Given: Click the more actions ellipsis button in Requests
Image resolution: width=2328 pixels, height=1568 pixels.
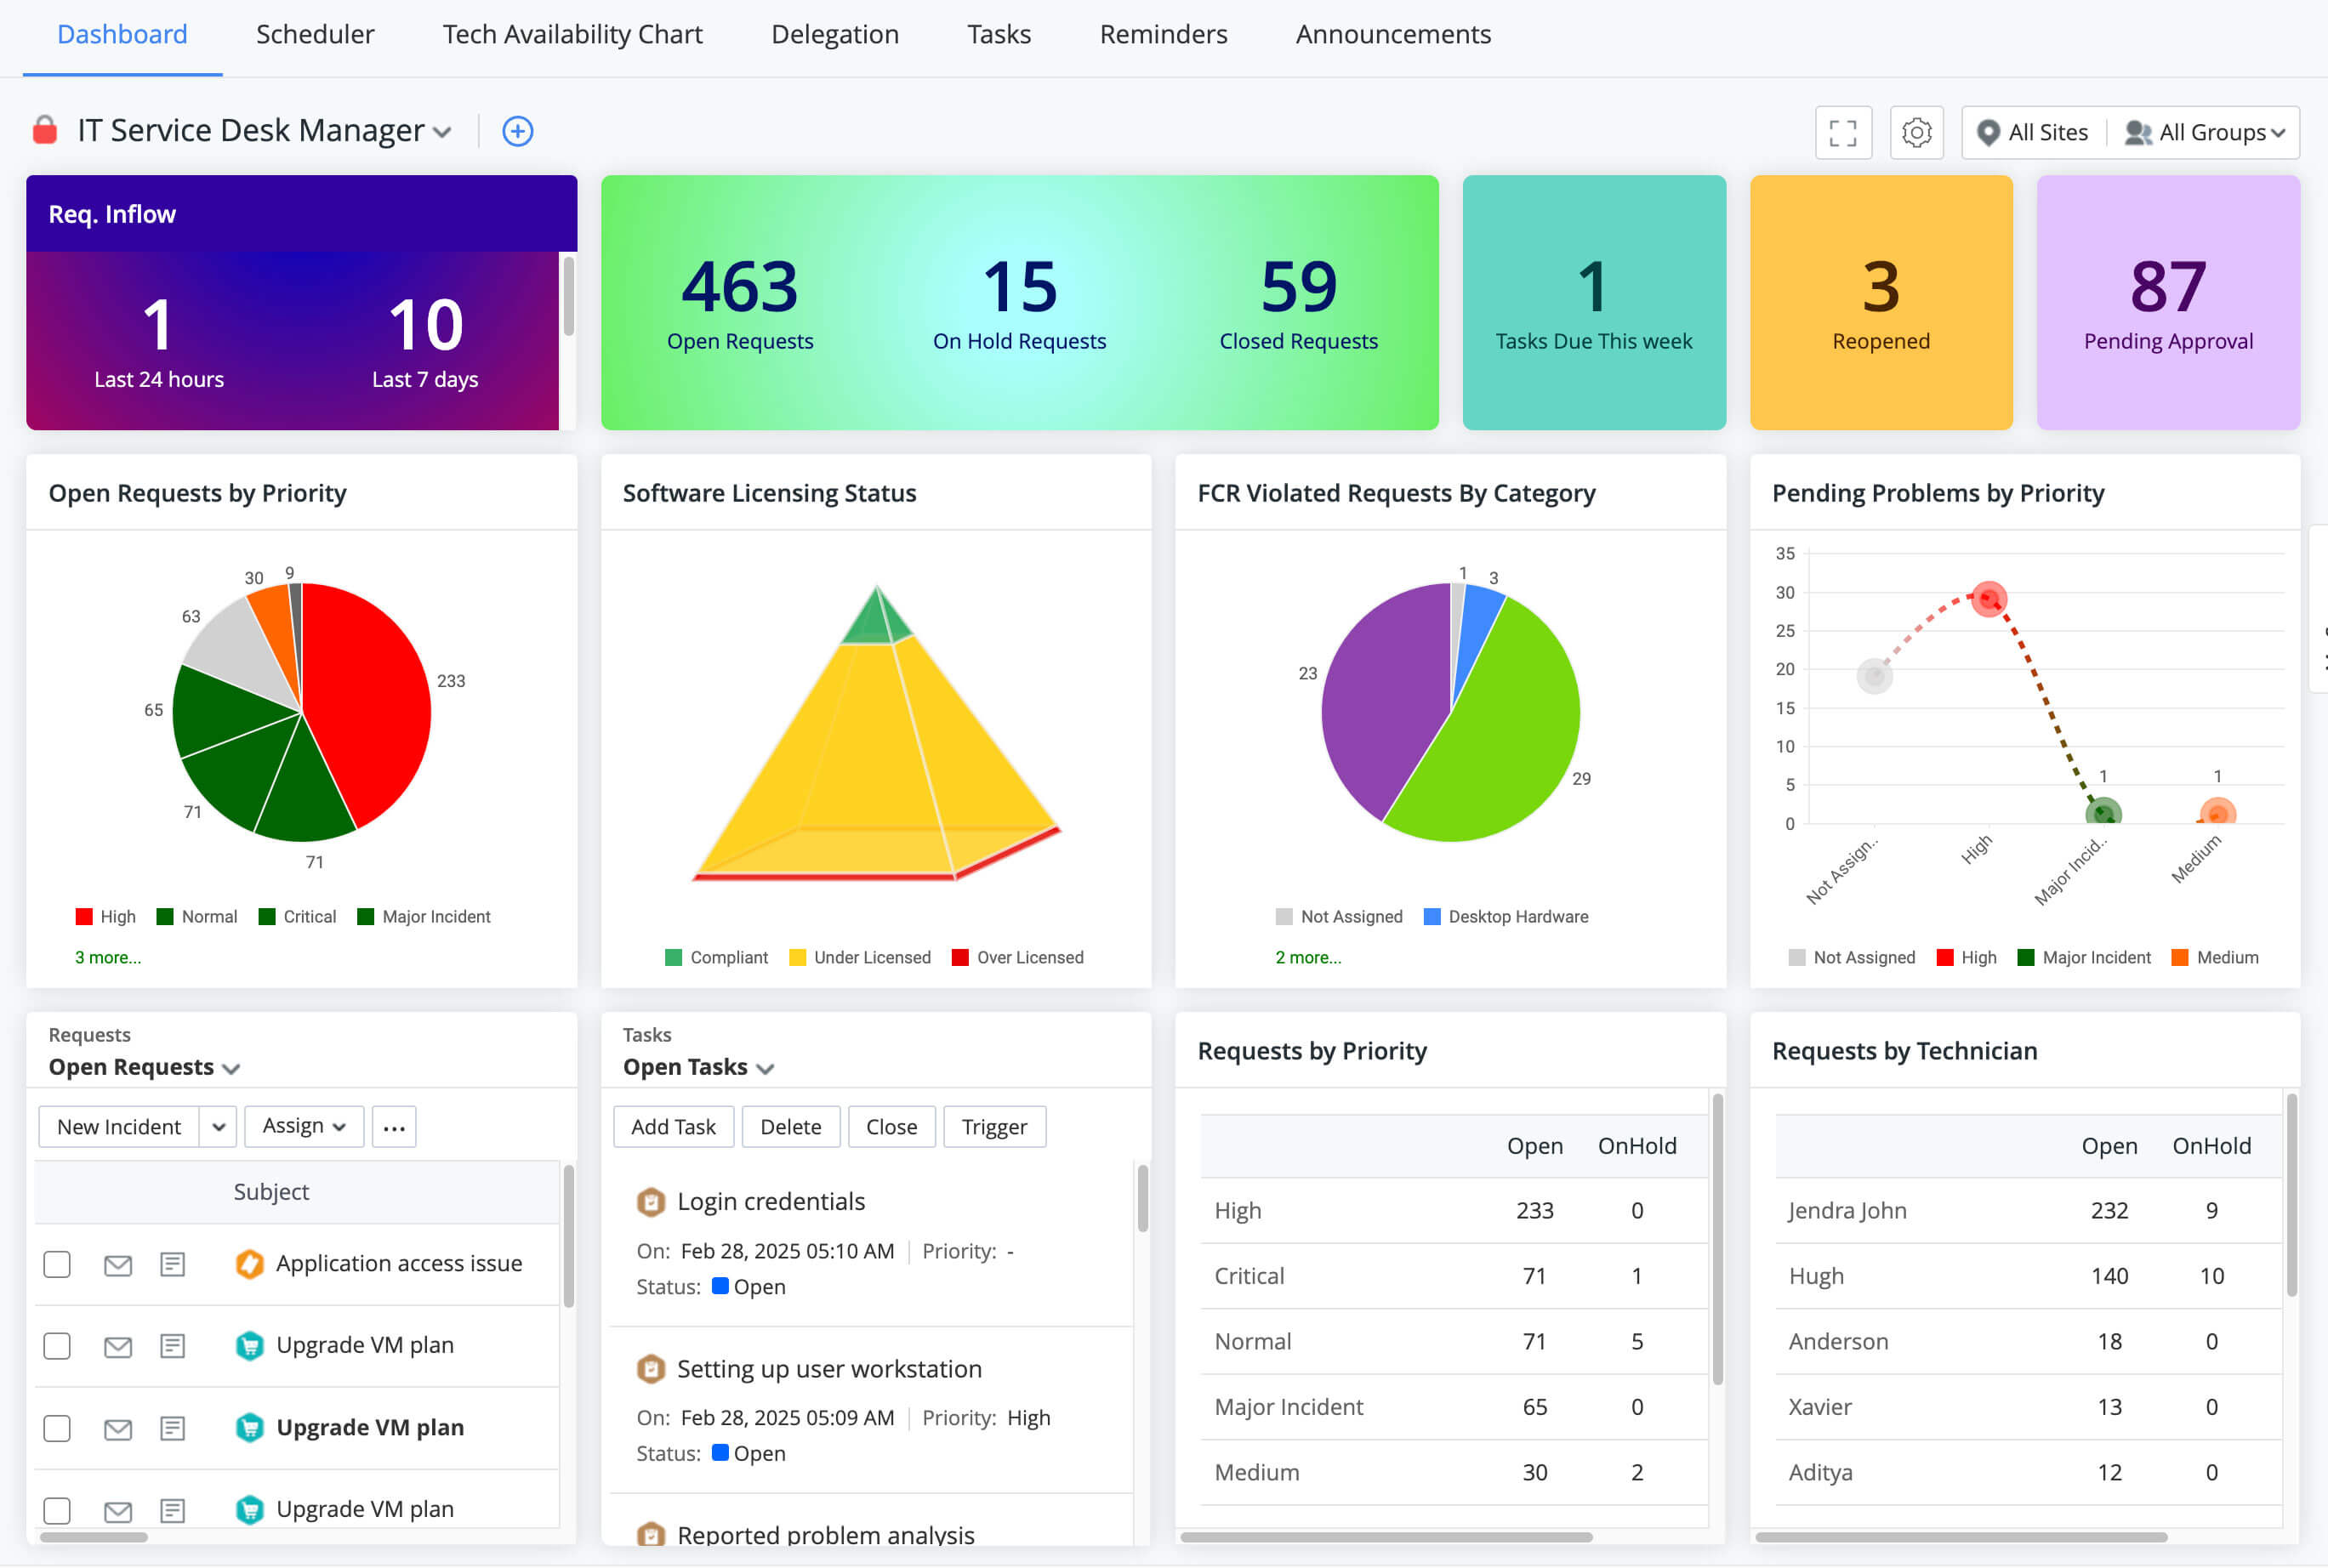Looking at the screenshot, I should (394, 1127).
